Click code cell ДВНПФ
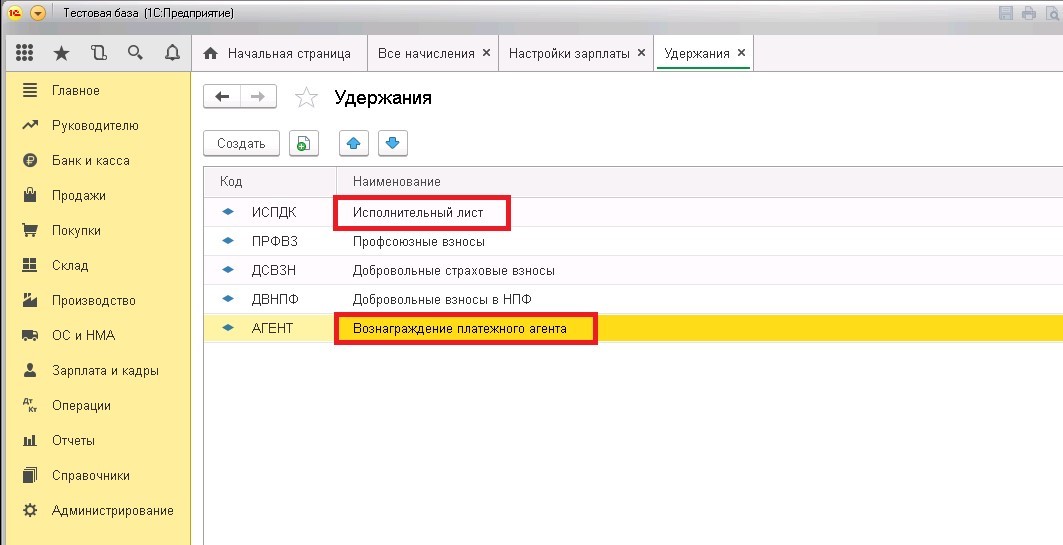Viewport: 1063px width, 545px height. click(x=275, y=299)
